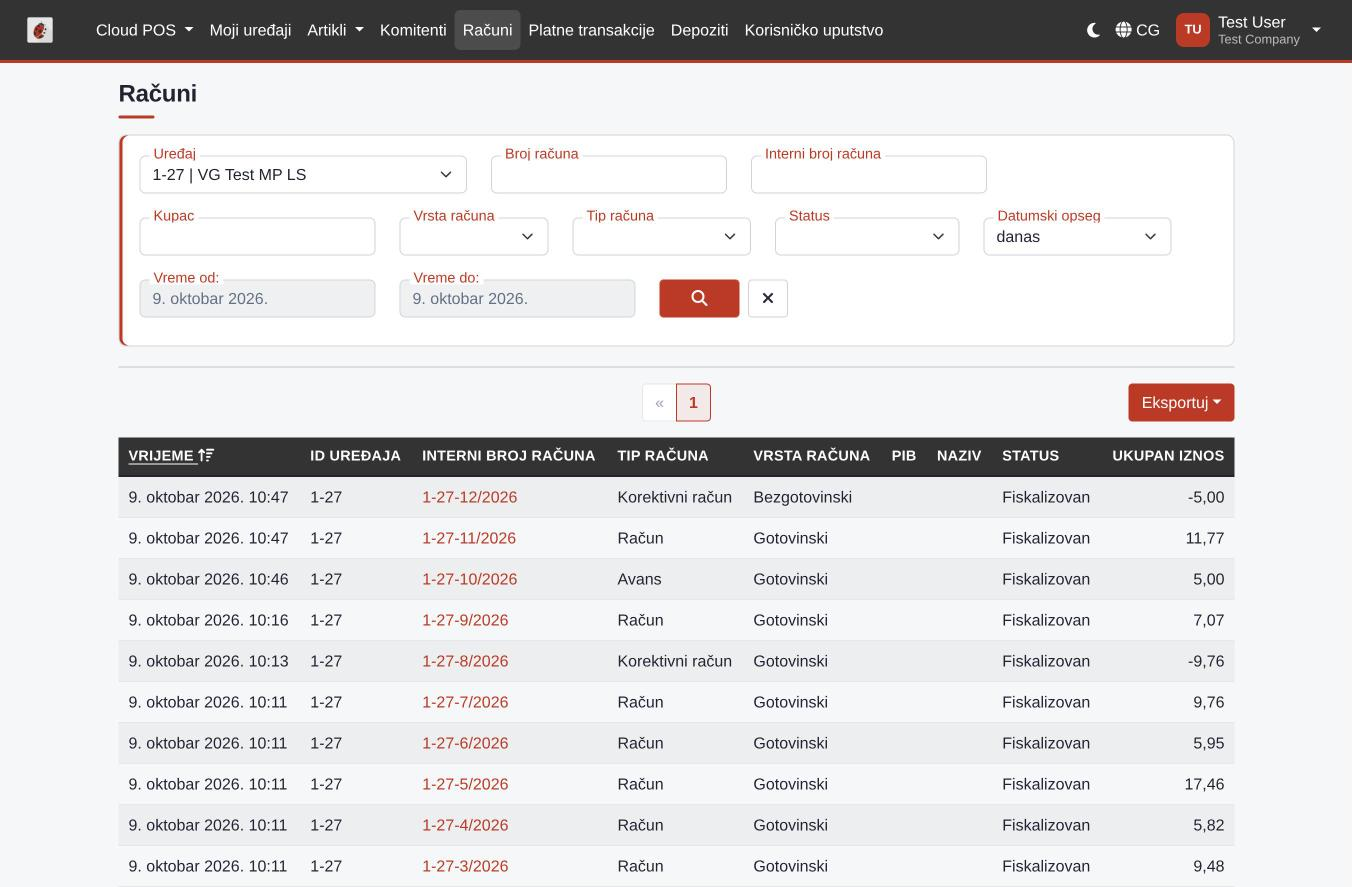Focus the Interni broj računa field
This screenshot has width=1352, height=887.
869,174
